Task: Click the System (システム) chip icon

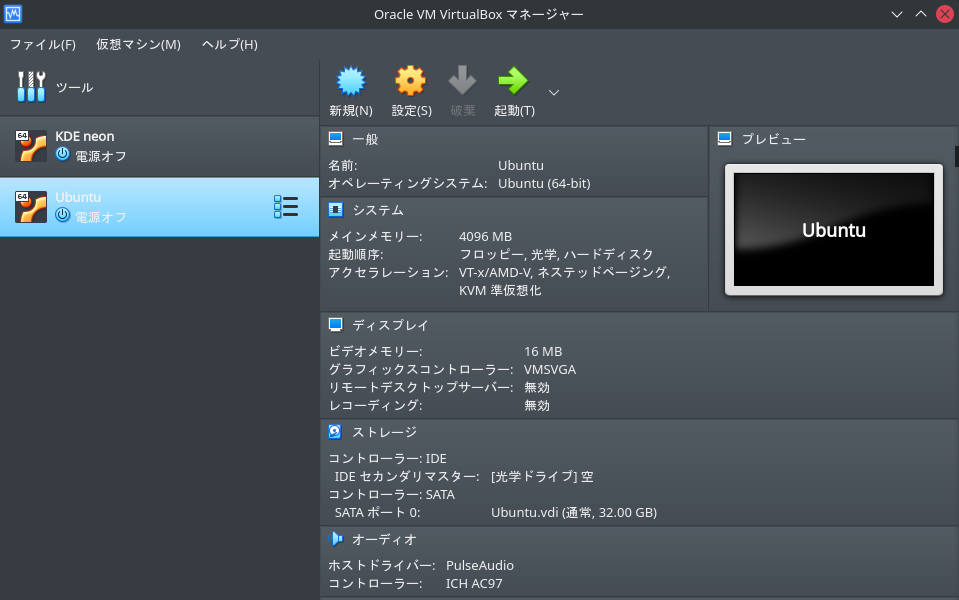Action: point(336,210)
